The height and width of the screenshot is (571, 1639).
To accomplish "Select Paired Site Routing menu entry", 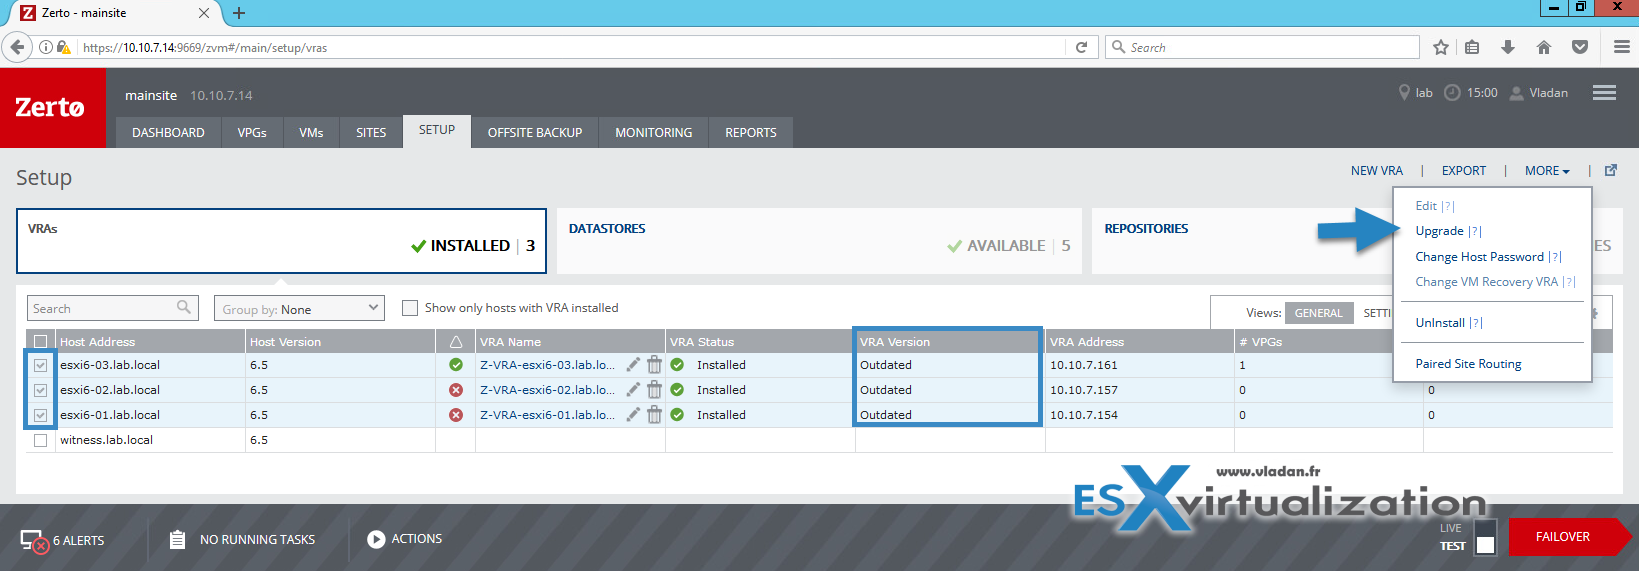I will point(1468,364).
